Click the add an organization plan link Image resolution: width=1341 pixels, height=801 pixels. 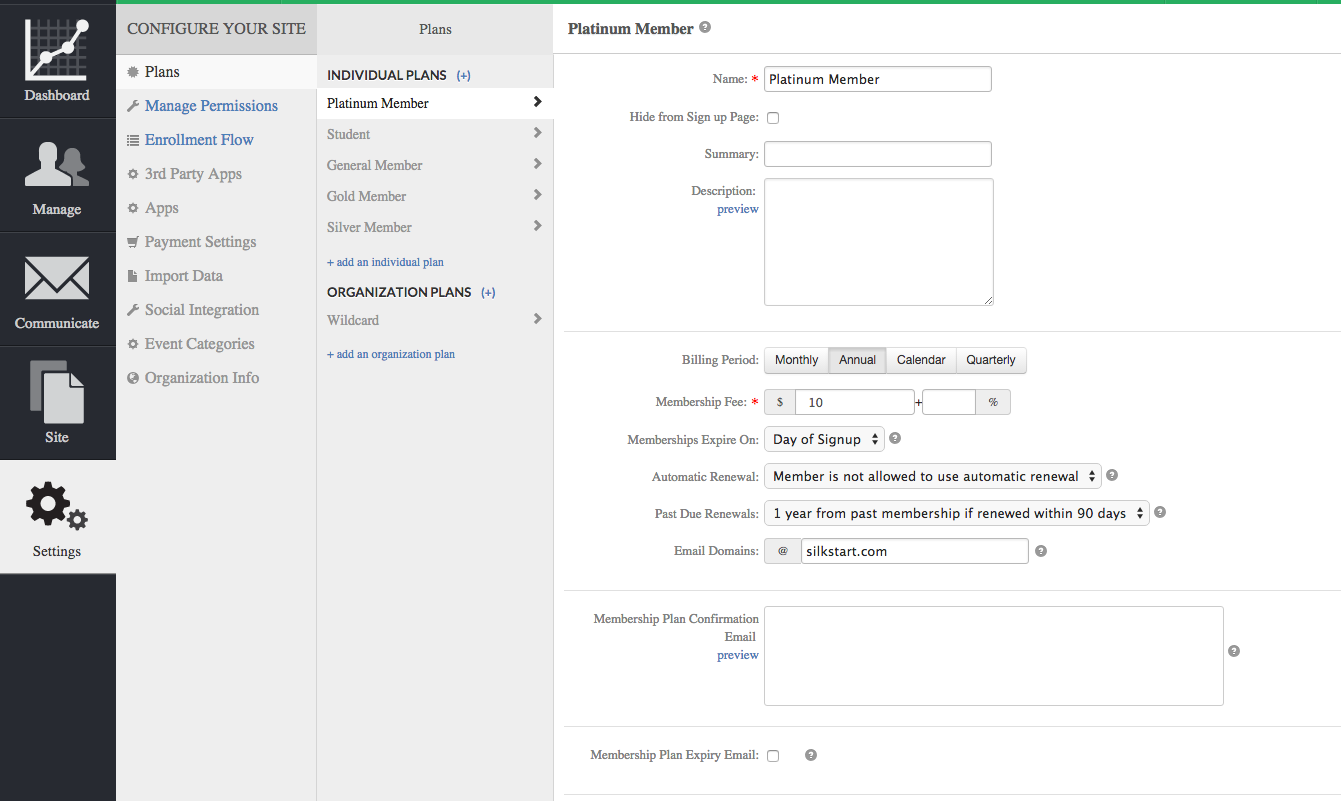(x=391, y=354)
